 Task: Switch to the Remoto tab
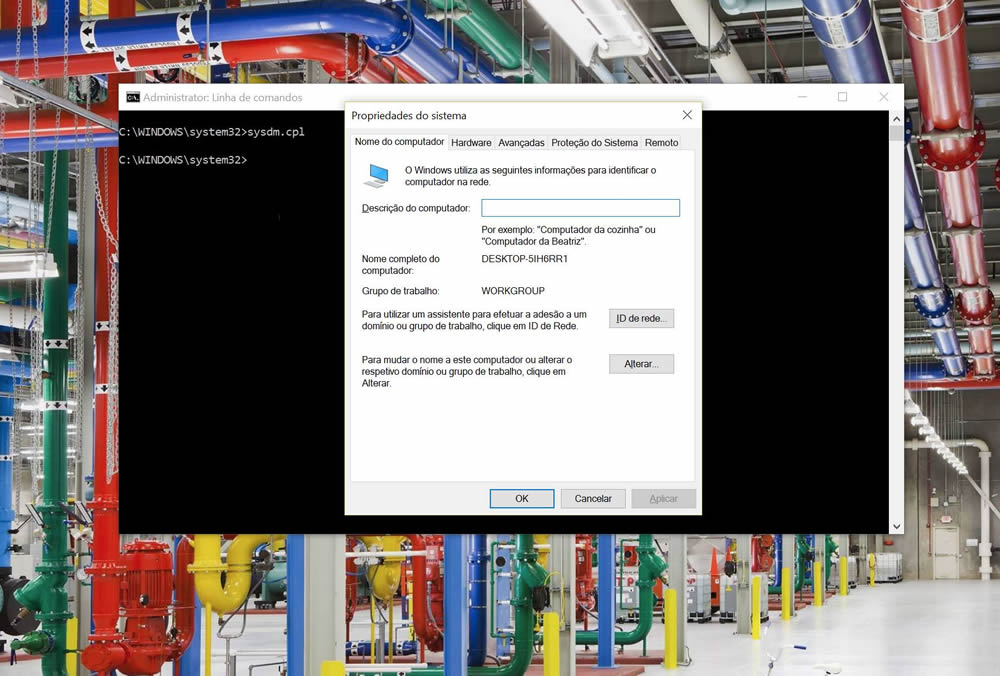(661, 142)
